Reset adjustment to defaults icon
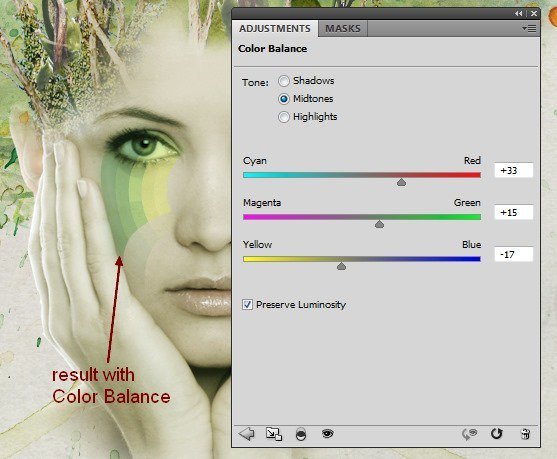 496,434
